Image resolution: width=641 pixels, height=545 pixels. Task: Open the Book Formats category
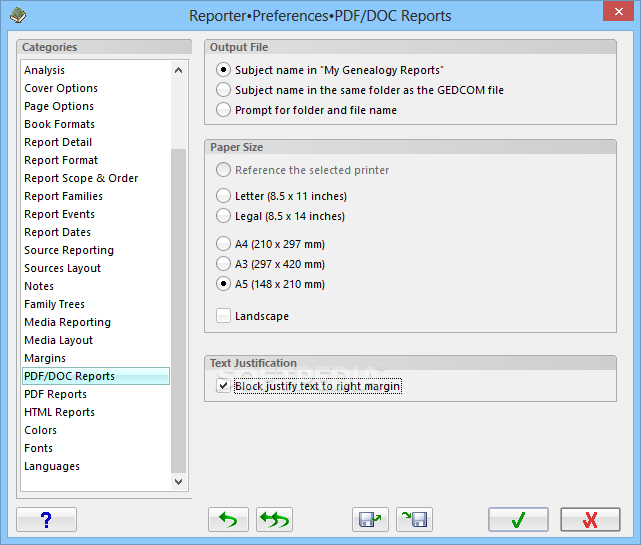pos(96,124)
